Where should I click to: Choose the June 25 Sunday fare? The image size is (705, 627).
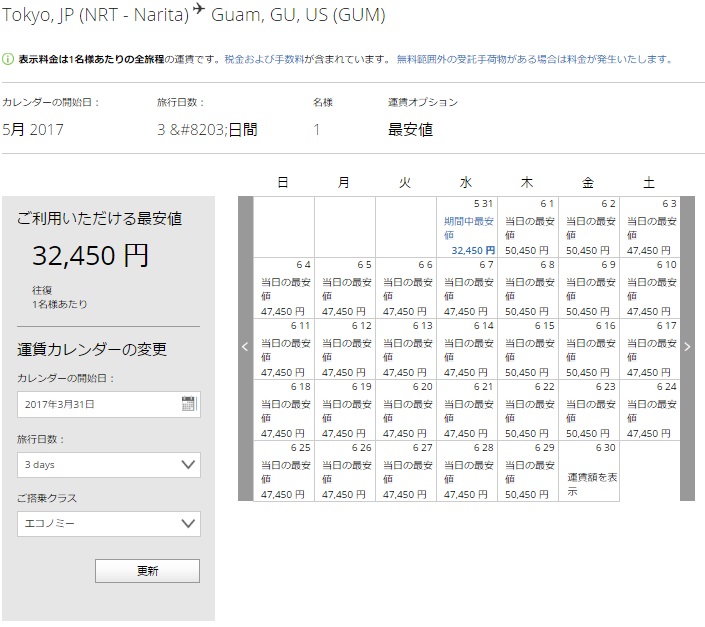pos(284,471)
